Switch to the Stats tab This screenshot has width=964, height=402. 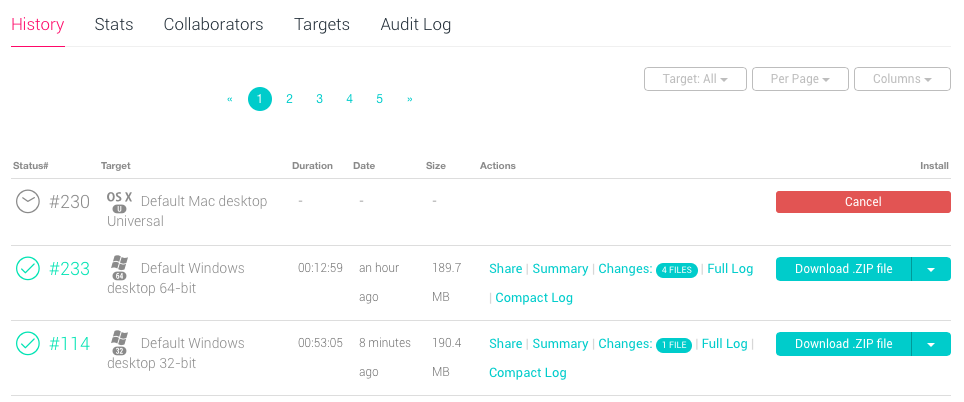pyautogui.click(x=114, y=24)
